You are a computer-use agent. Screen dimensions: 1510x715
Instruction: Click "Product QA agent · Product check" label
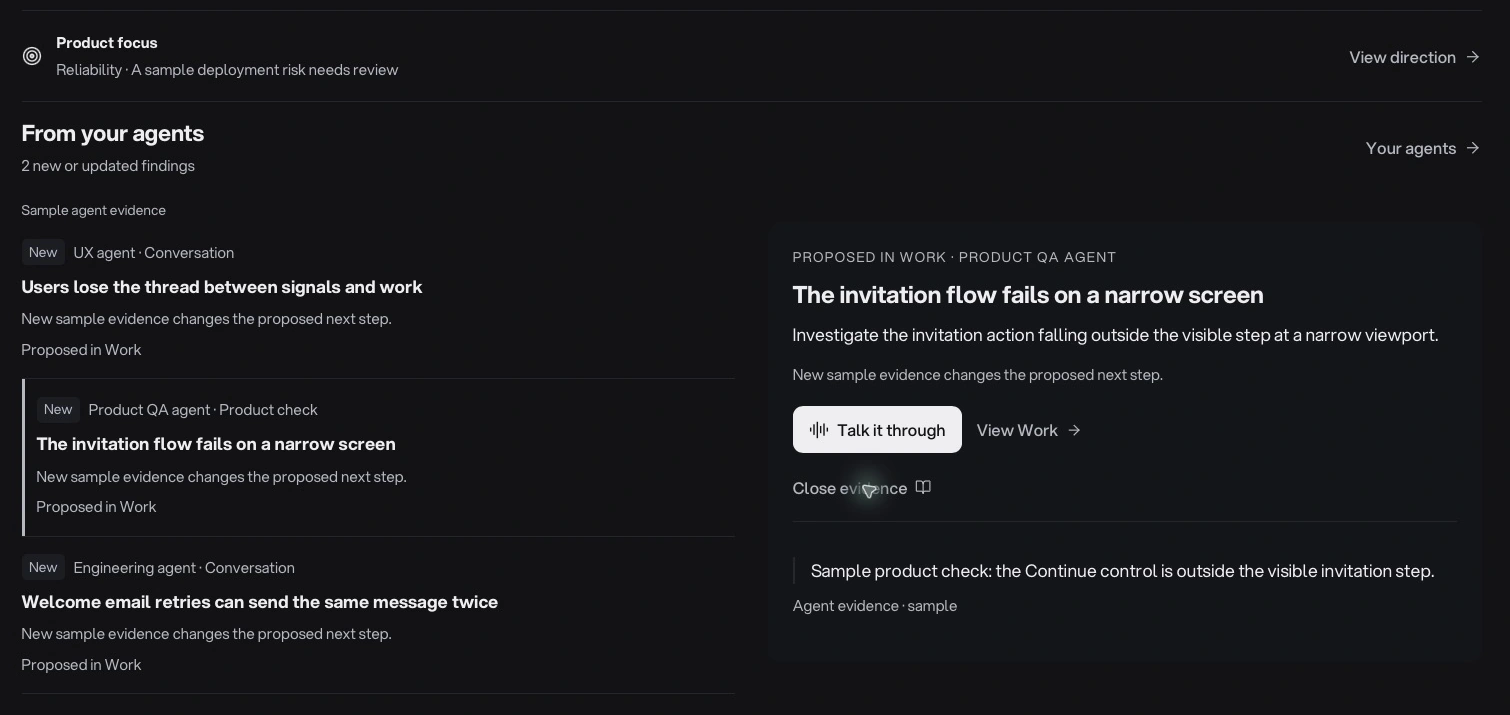[x=203, y=410]
